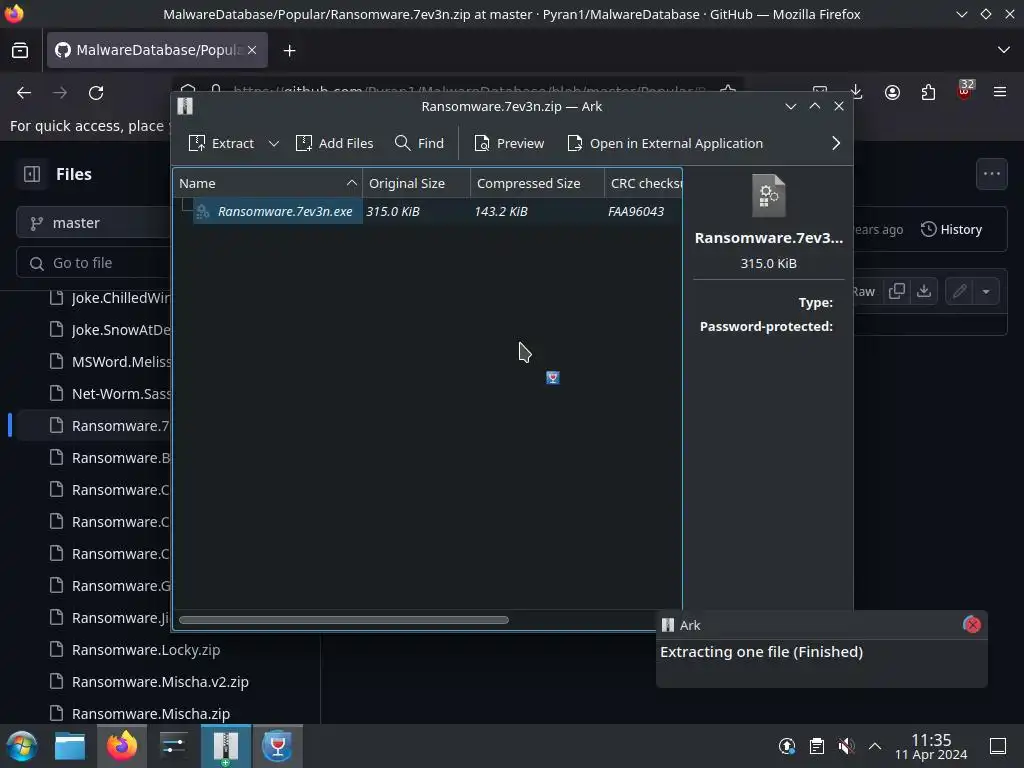
Task: Click the Wine glass taskbar icon
Action: tap(278, 746)
